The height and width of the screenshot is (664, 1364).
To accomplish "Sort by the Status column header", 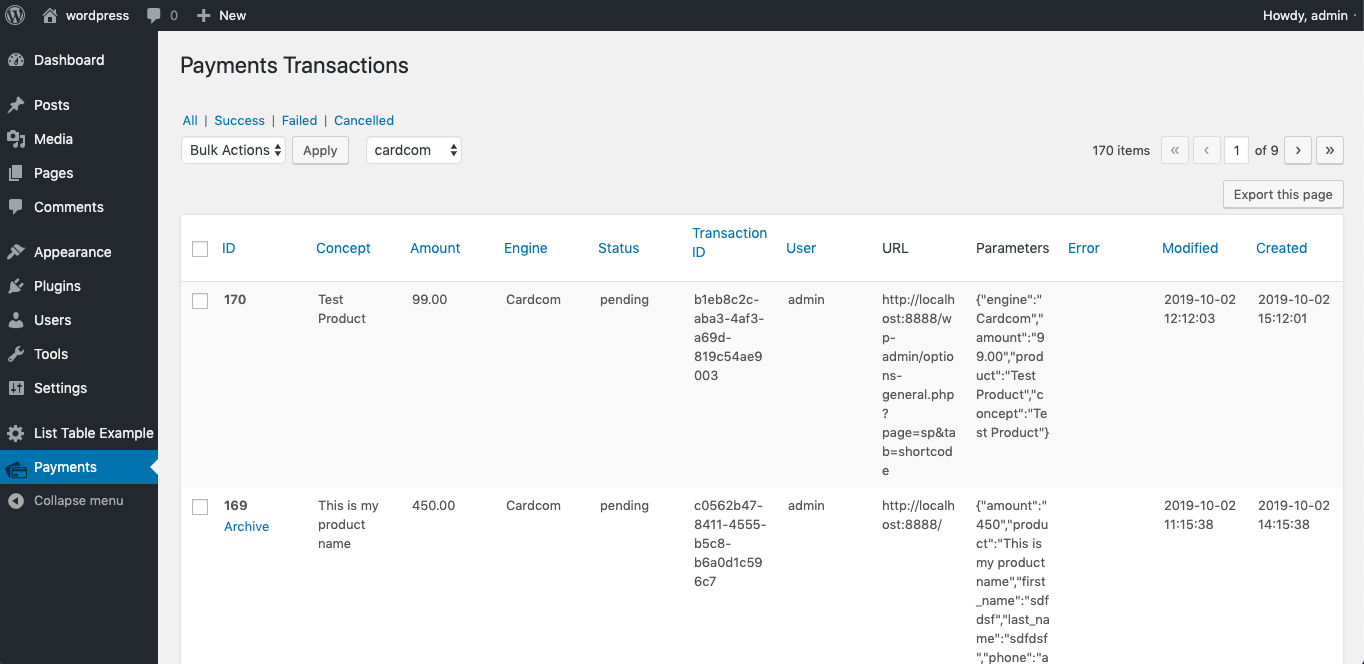I will point(619,248).
